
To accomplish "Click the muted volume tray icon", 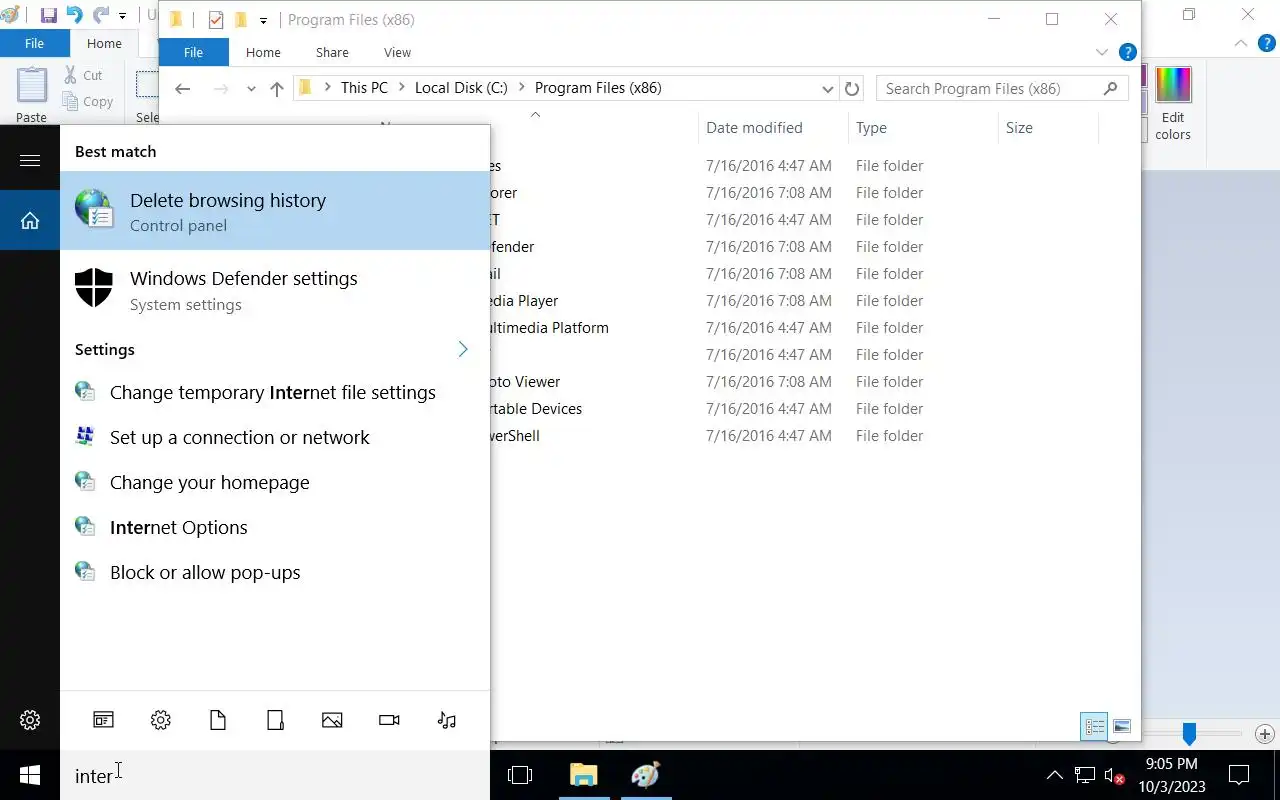I will point(1114,775).
